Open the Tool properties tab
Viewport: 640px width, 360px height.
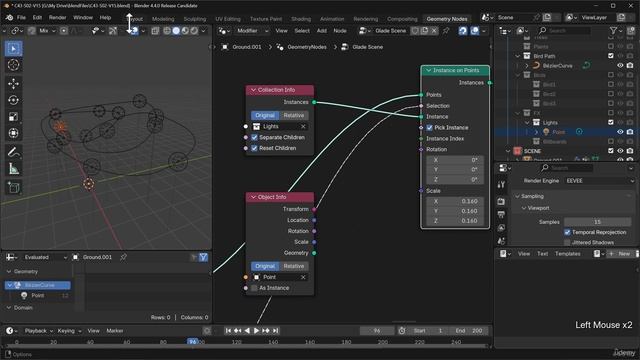501,184
